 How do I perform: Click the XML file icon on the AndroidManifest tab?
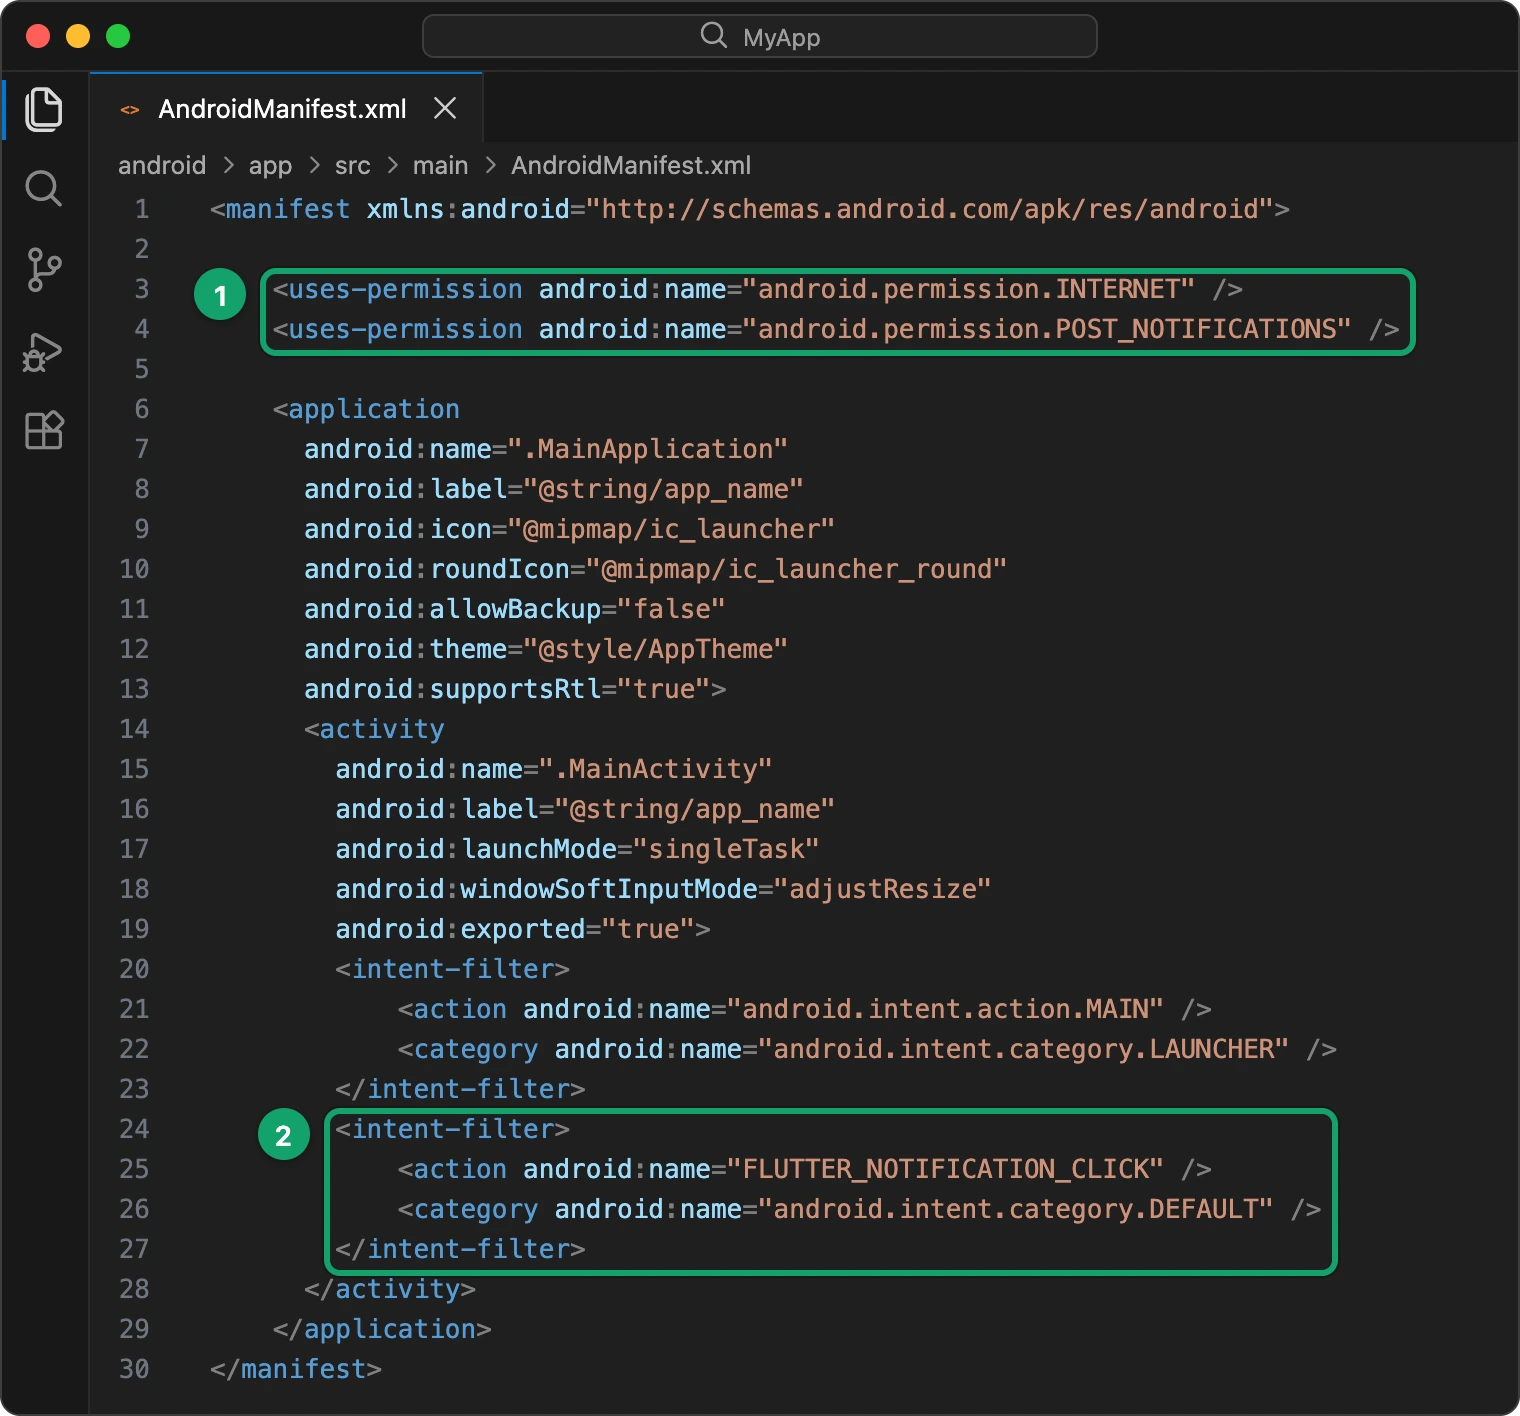click(130, 109)
